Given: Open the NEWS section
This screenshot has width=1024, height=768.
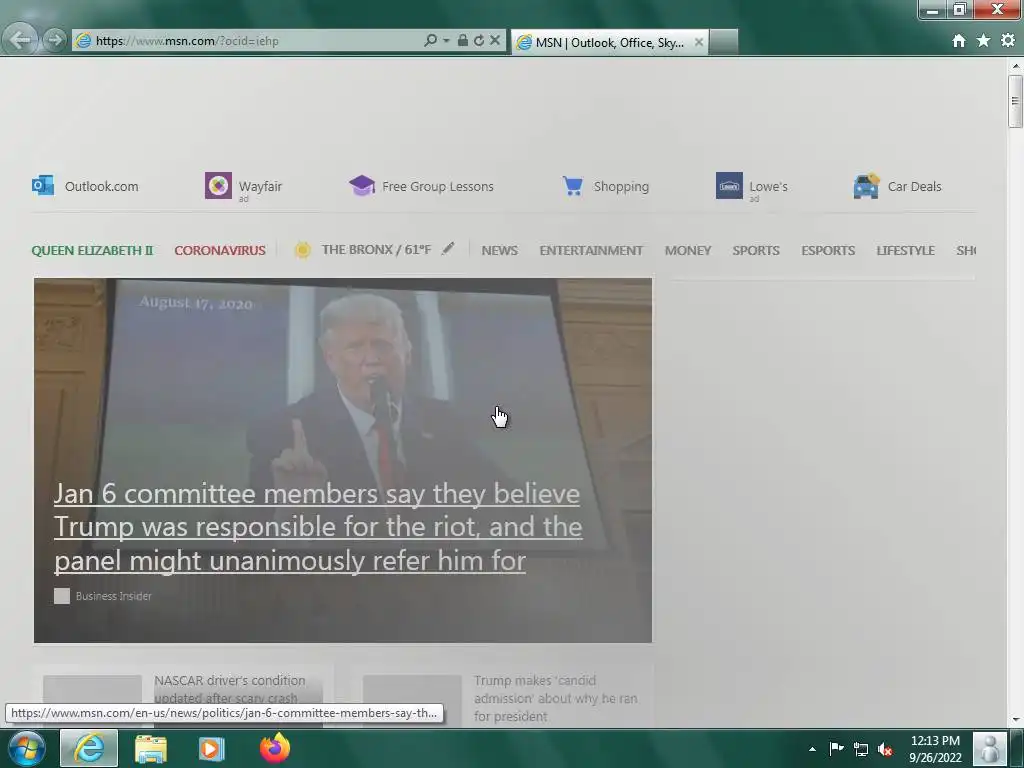Looking at the screenshot, I should (x=500, y=250).
